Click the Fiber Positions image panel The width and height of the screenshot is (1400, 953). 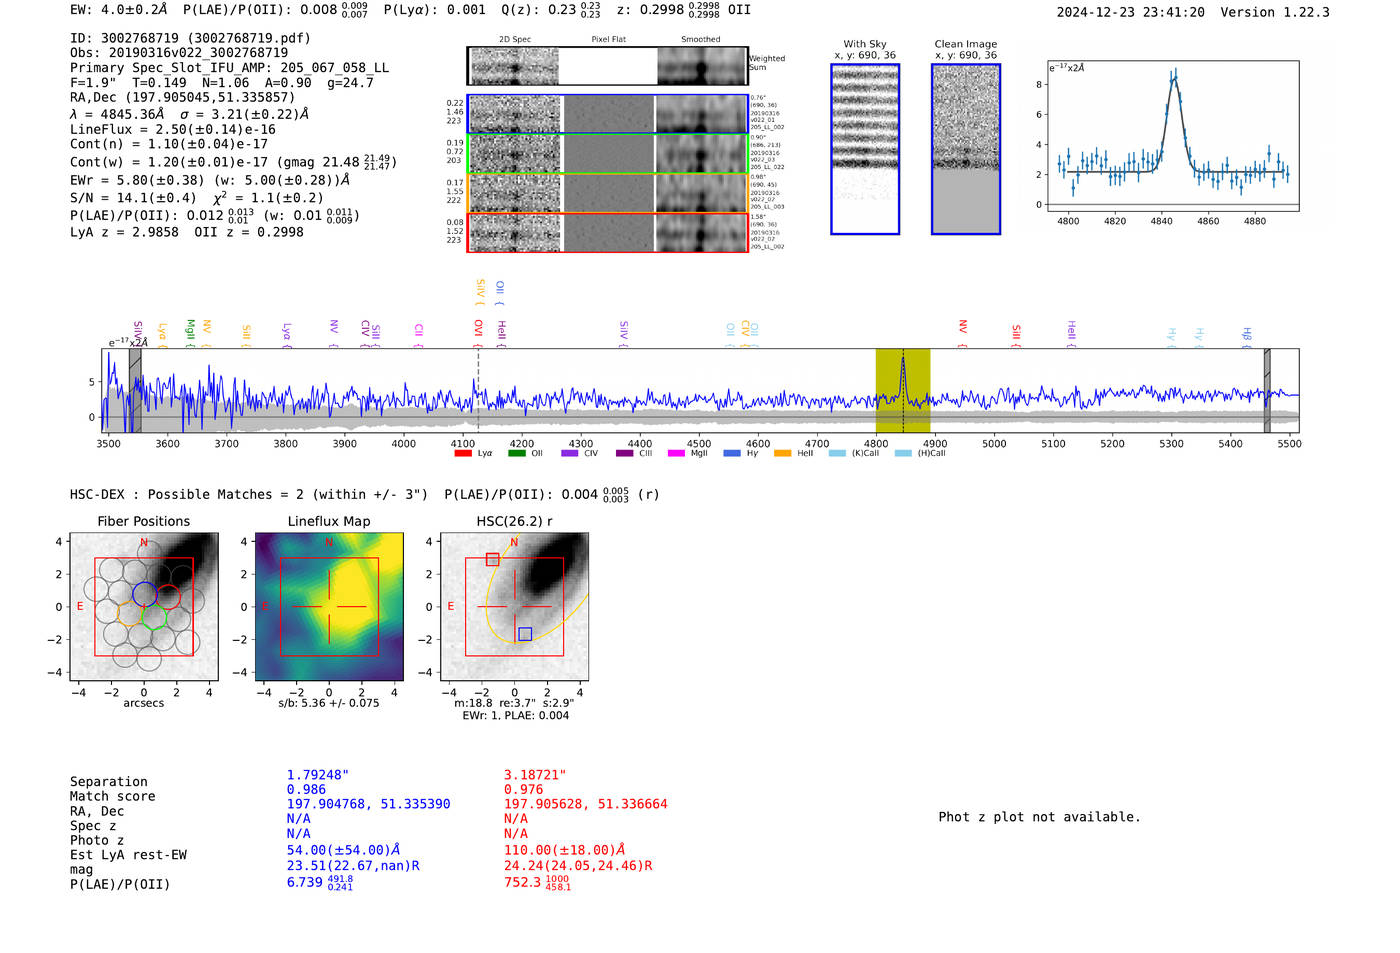pos(144,607)
